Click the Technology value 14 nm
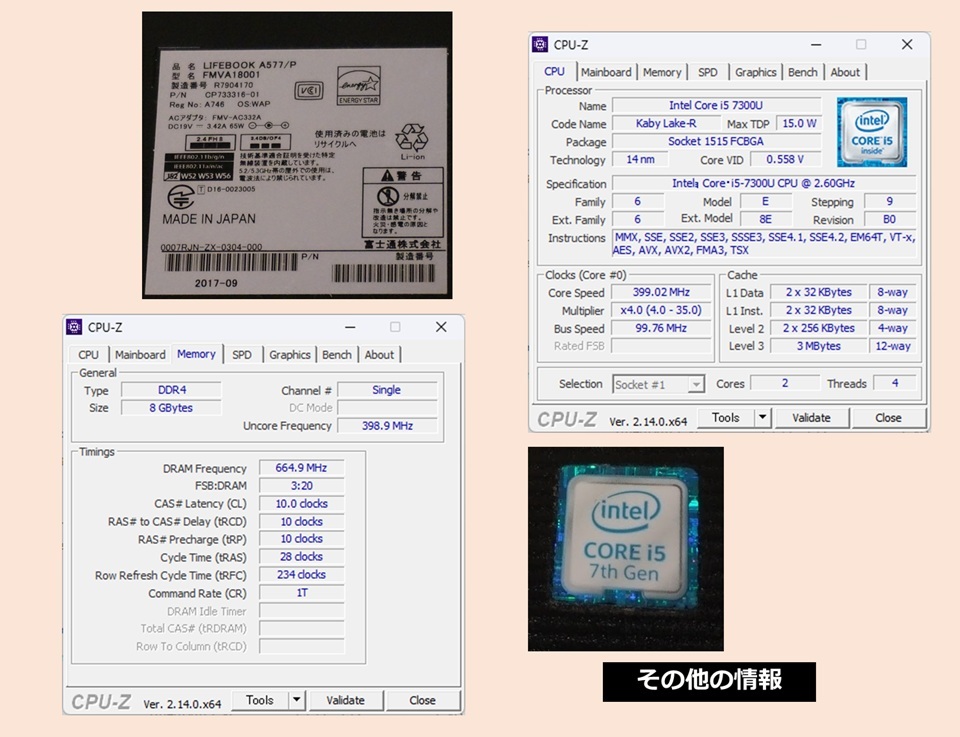Viewport: 960px width, 737px height. [640, 159]
